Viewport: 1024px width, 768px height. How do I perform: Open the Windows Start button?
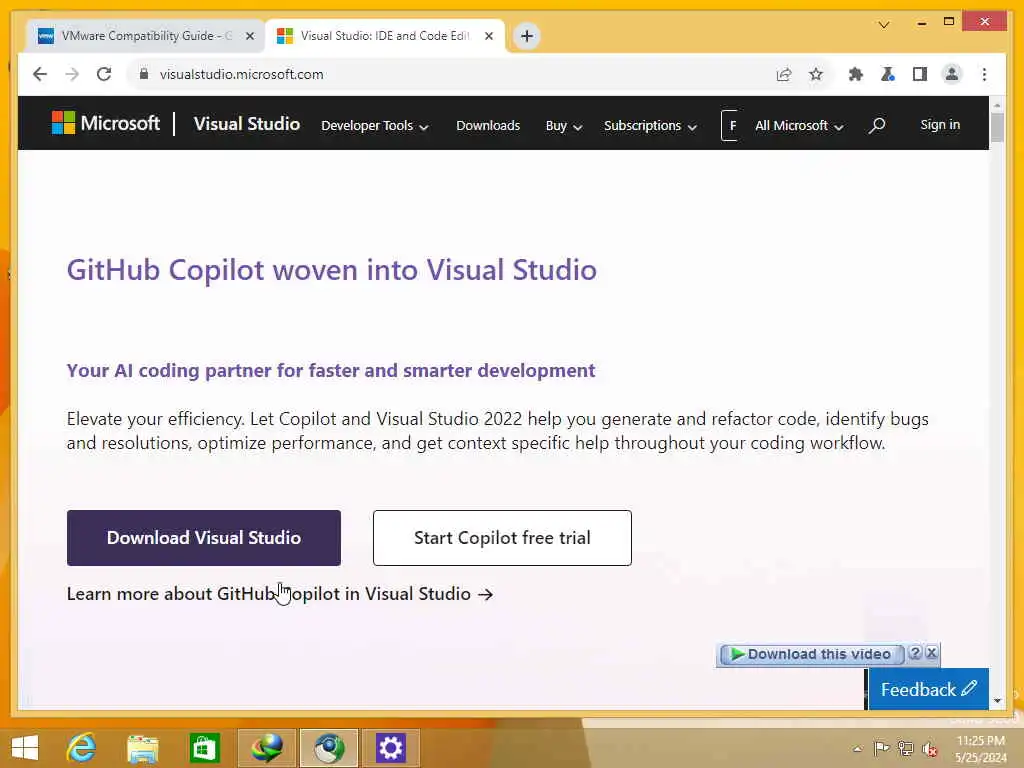click(x=25, y=748)
